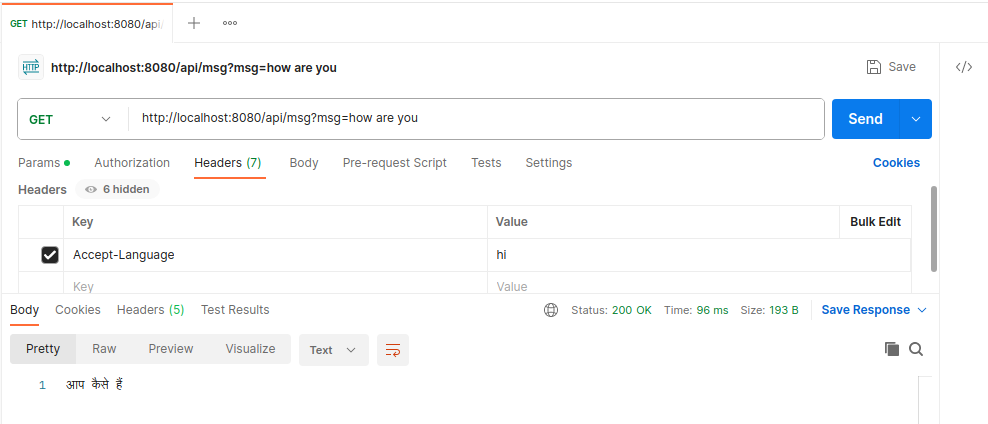This screenshot has height=424, width=988.
Task: Search the response with magnifier icon
Action: coord(916,349)
